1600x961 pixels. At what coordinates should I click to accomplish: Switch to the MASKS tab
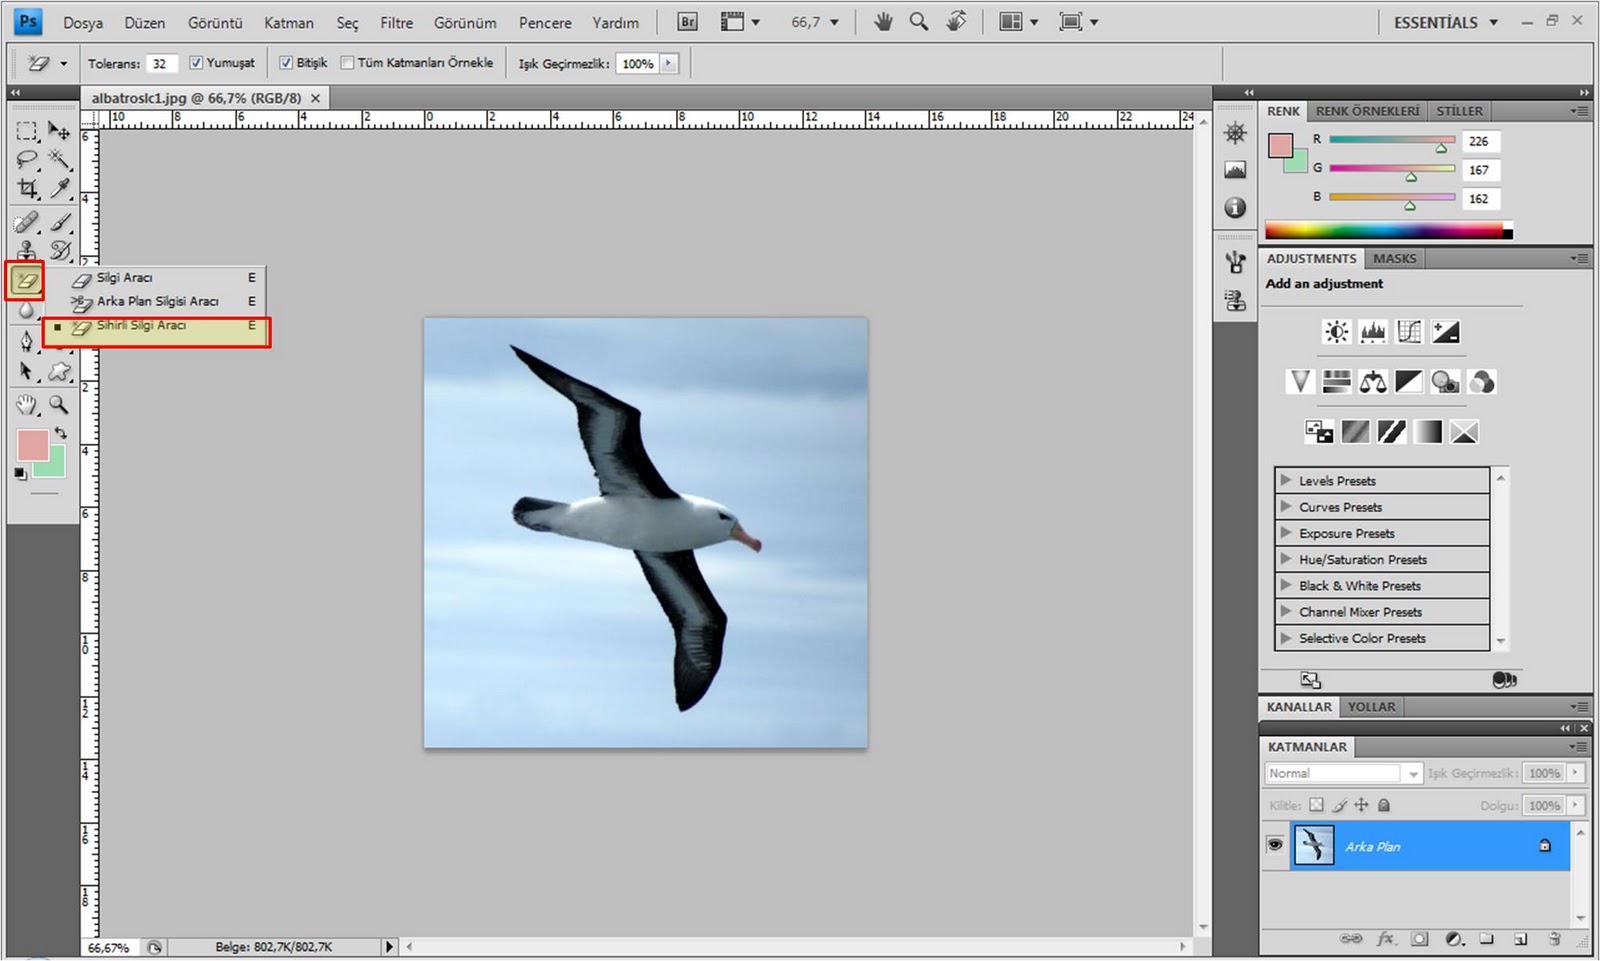tap(1394, 258)
